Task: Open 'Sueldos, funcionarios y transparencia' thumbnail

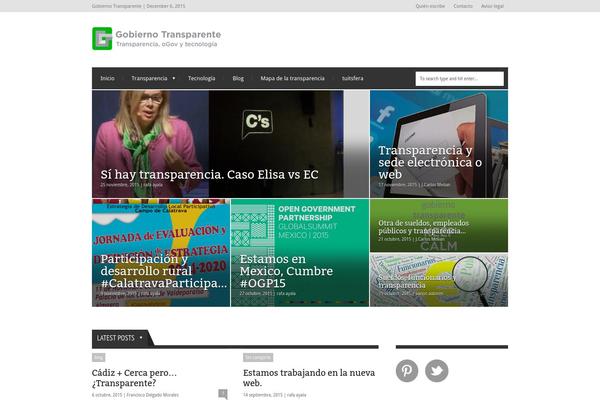Action: pyautogui.click(x=439, y=280)
